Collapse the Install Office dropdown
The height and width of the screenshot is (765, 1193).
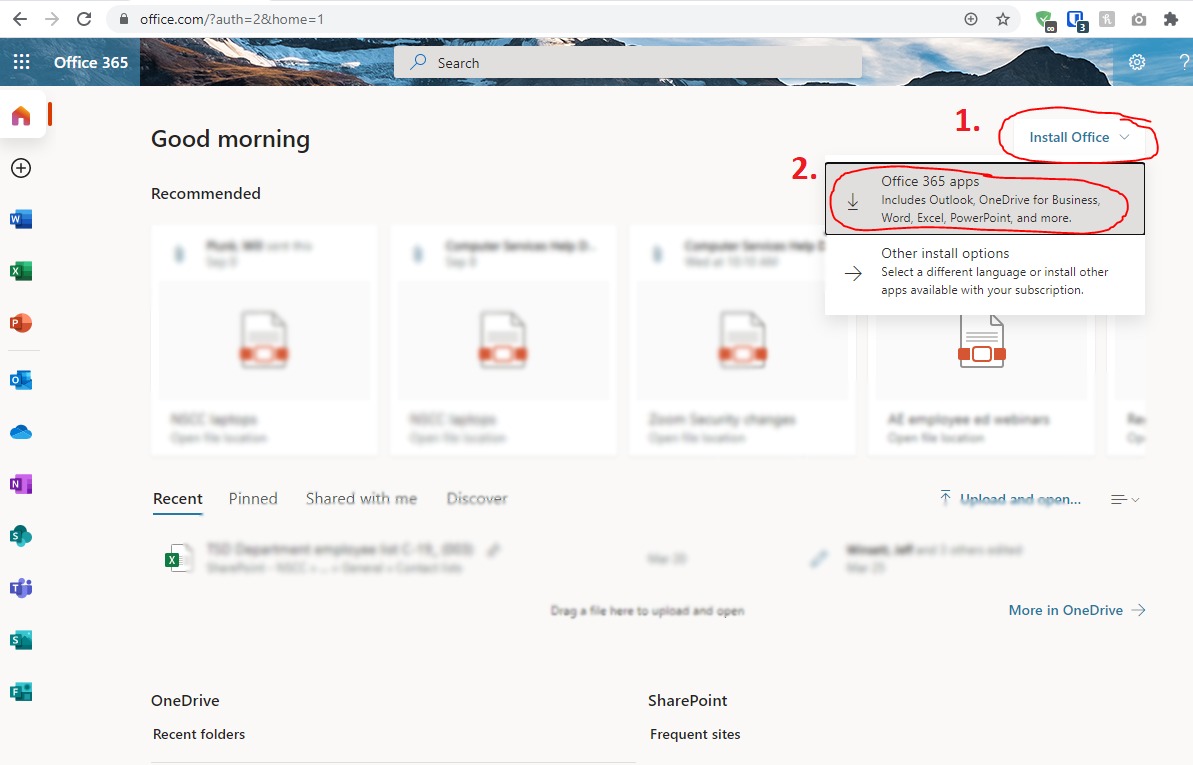click(x=1079, y=137)
